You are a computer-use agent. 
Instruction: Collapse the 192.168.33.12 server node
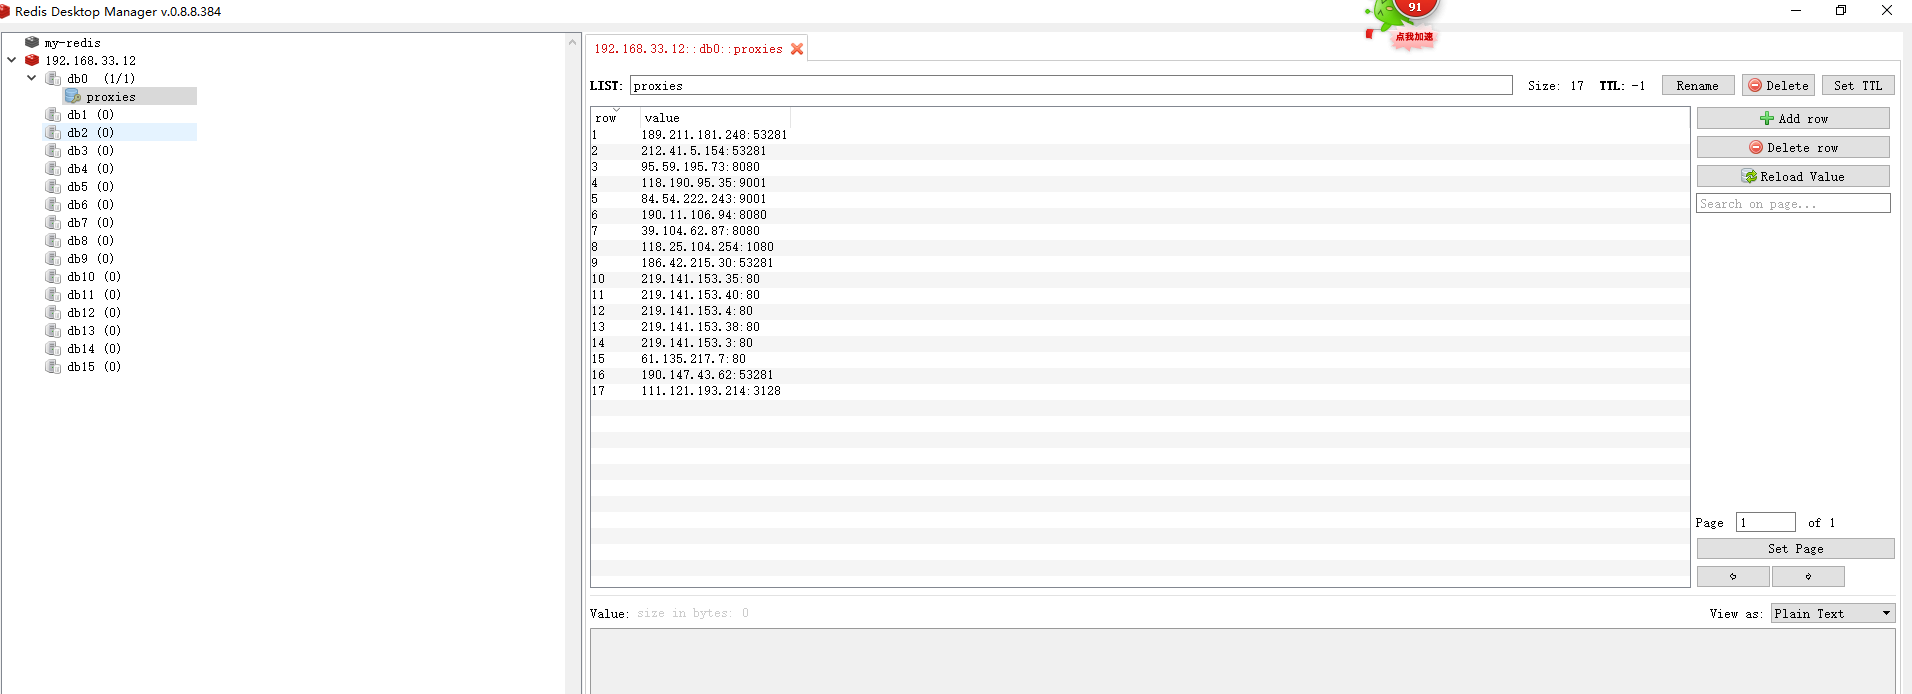[x=11, y=60]
